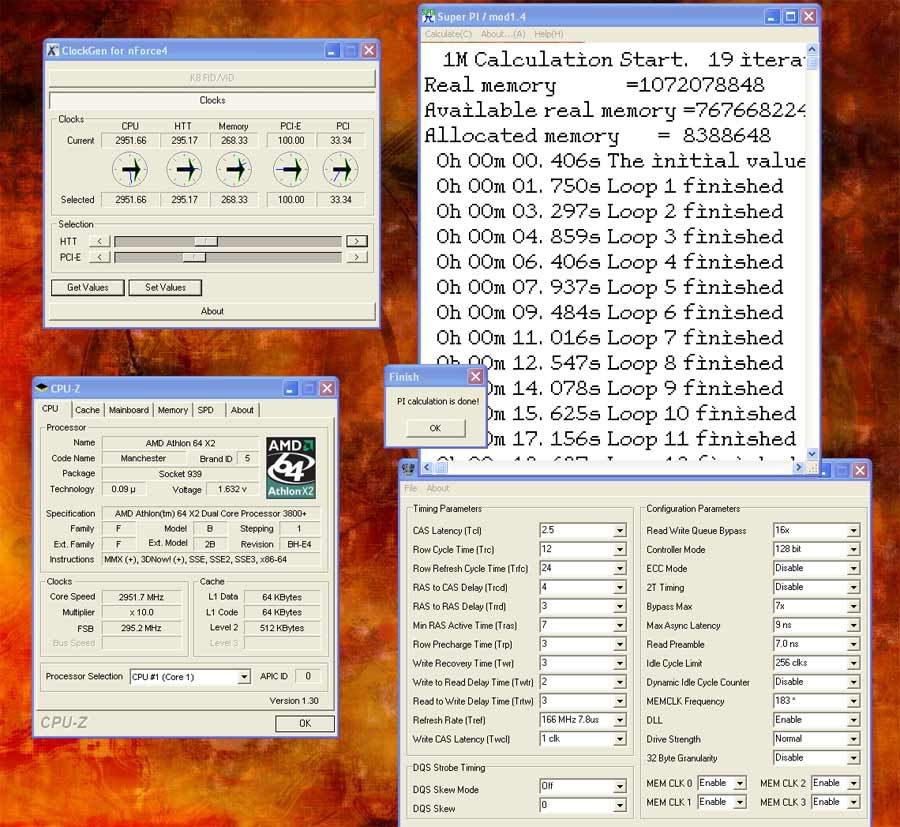Click the Super PI horizontal scrollbar left arrow
The image size is (900, 827).
[426, 467]
